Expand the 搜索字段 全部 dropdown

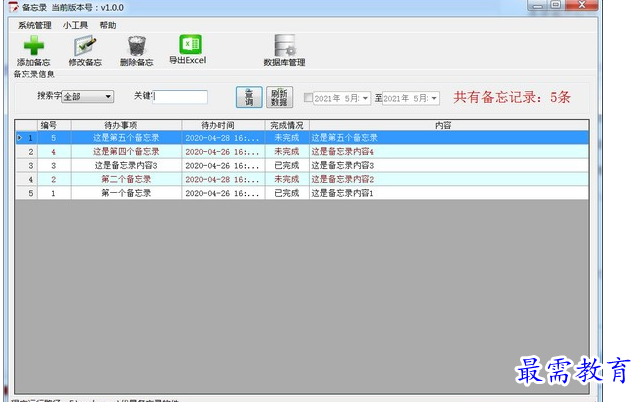point(108,97)
